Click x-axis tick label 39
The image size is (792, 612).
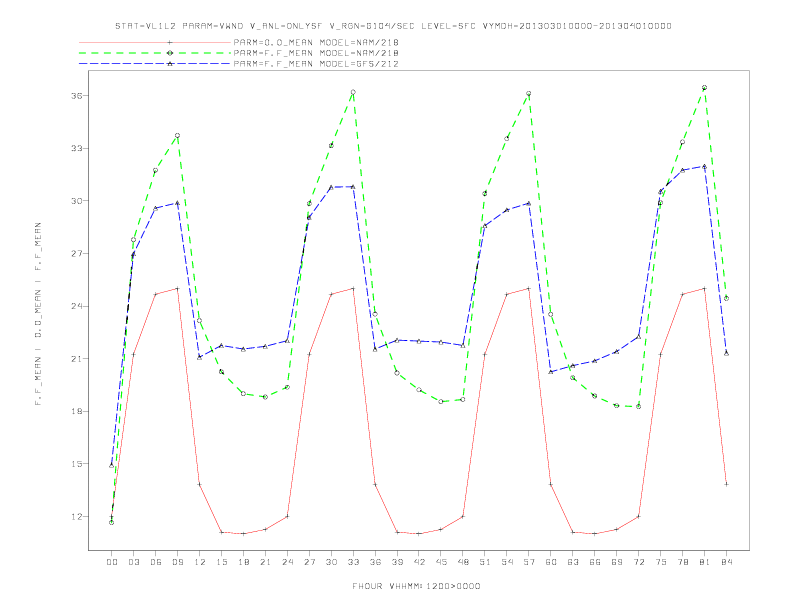click(397, 562)
